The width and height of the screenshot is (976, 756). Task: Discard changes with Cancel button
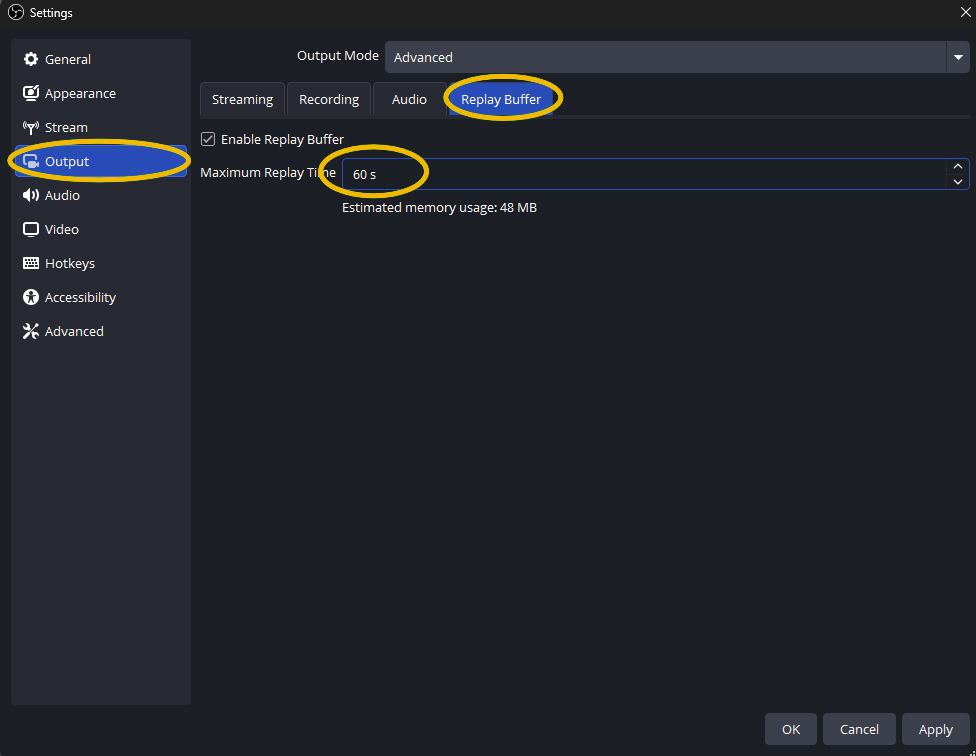coord(859,729)
